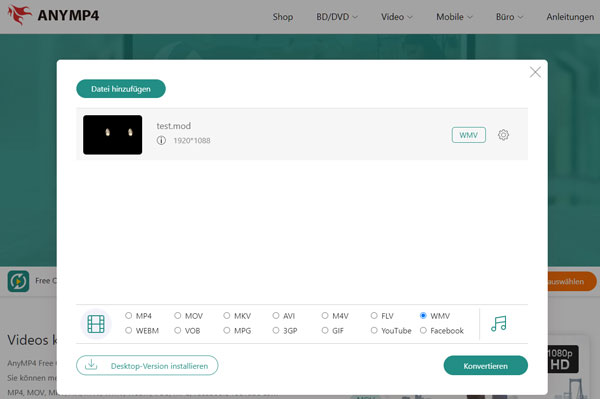Click the Konvertieren button

(x=486, y=366)
